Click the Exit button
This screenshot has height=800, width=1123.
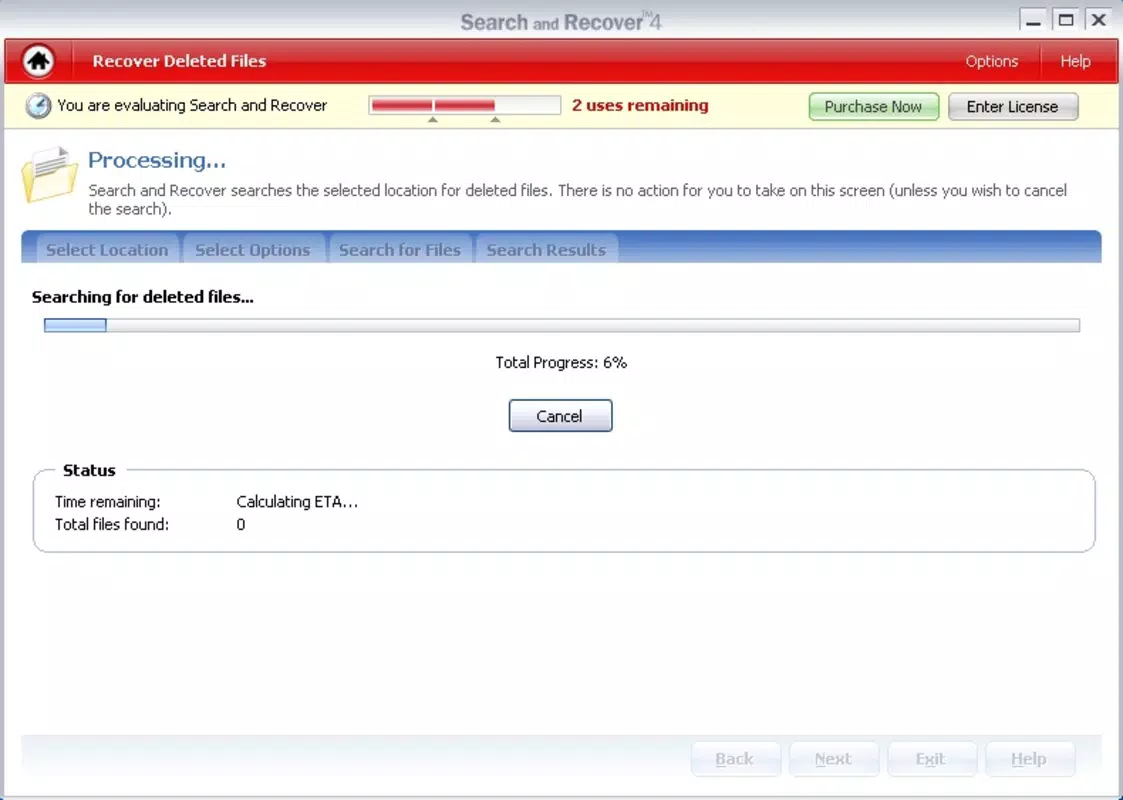point(931,759)
